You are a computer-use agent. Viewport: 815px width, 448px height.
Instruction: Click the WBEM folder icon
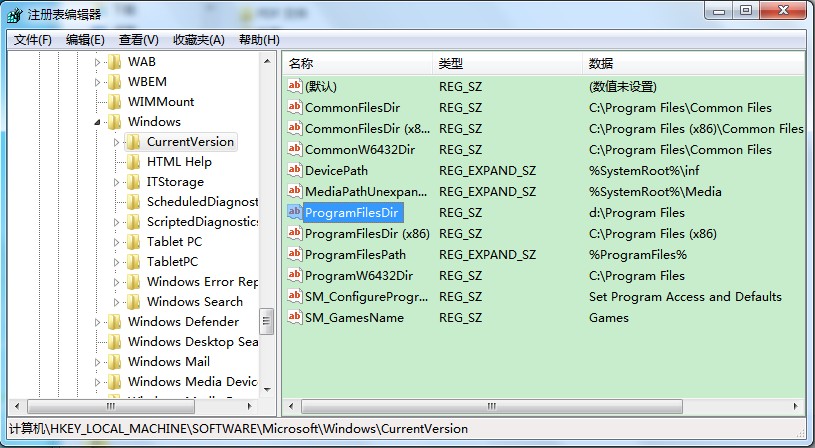coord(114,82)
